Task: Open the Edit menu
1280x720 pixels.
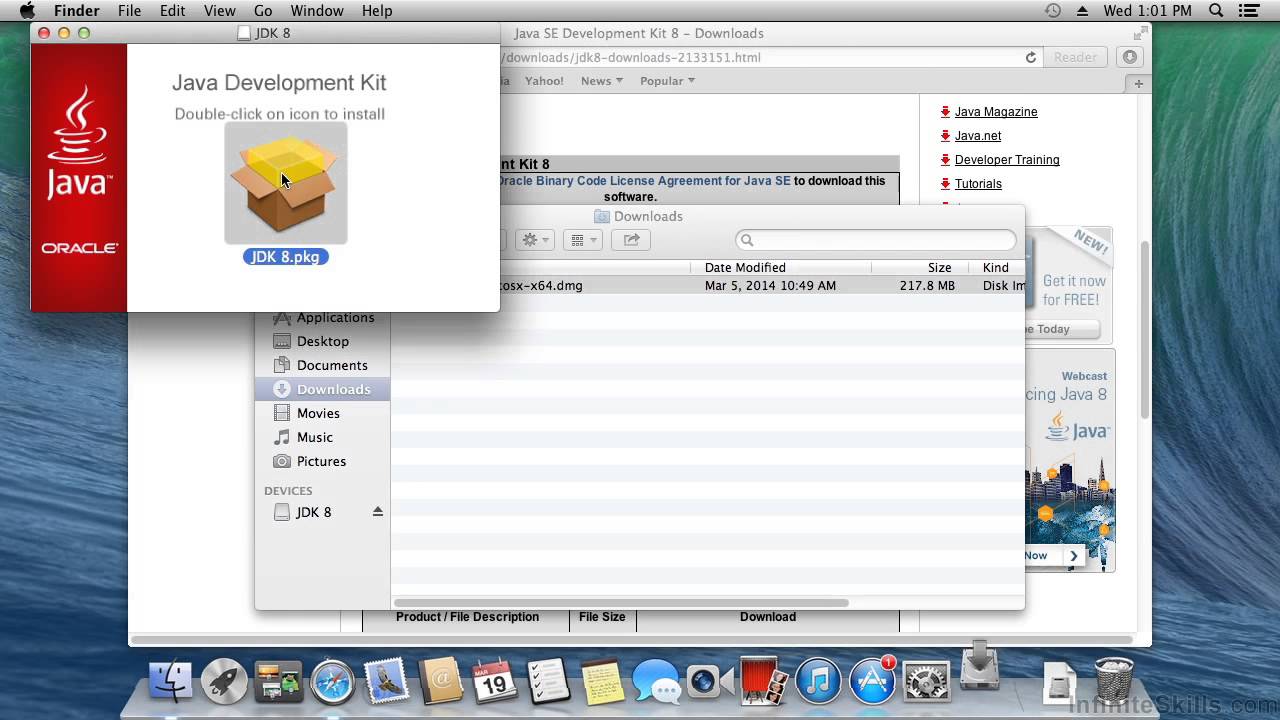Action: click(x=172, y=11)
